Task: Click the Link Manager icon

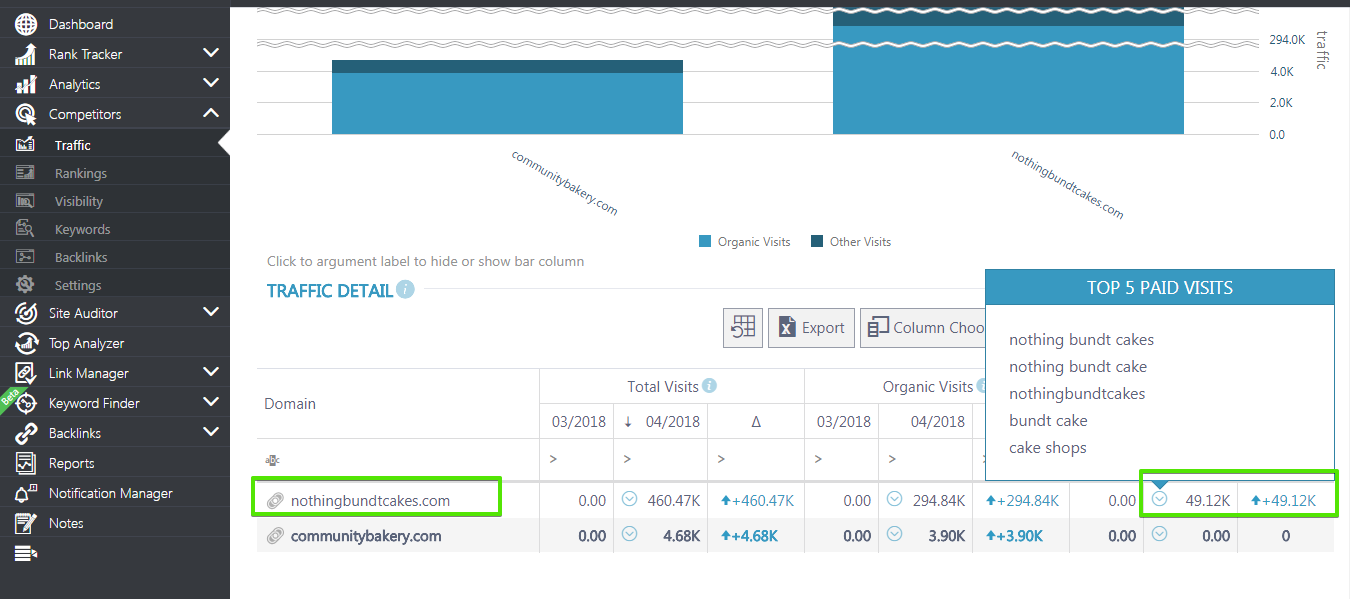Action: tap(26, 373)
